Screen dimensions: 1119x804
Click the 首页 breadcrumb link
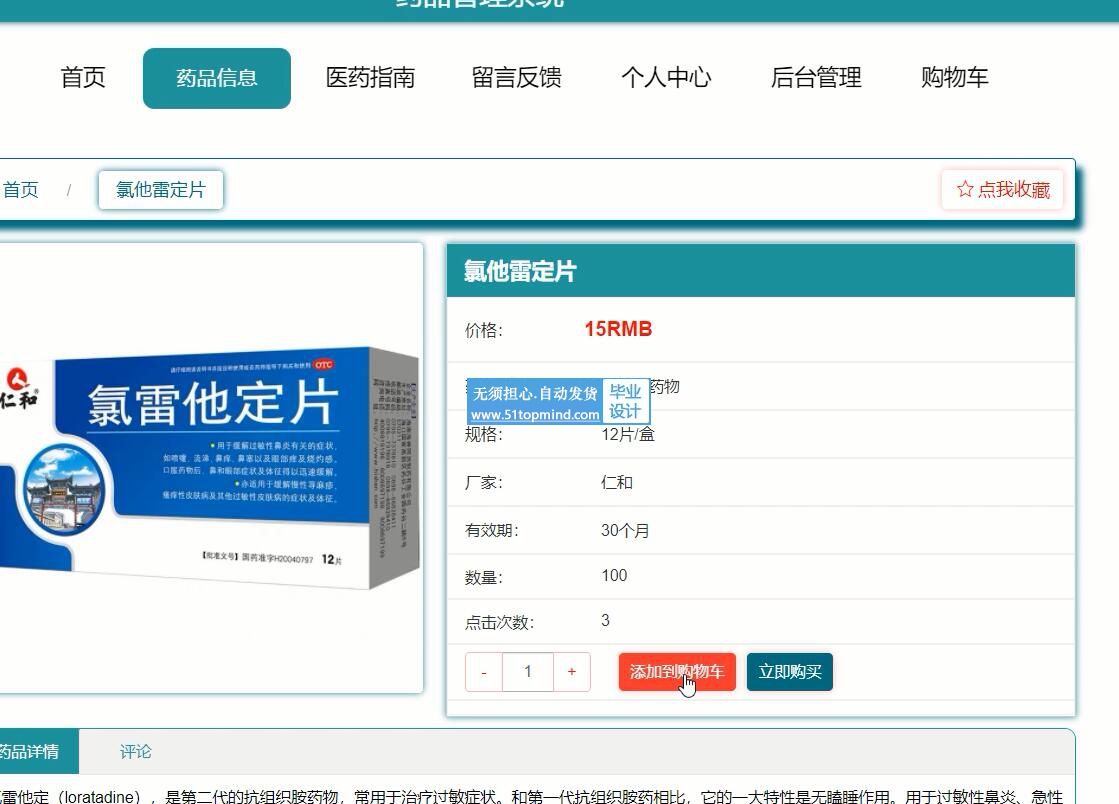(20, 190)
